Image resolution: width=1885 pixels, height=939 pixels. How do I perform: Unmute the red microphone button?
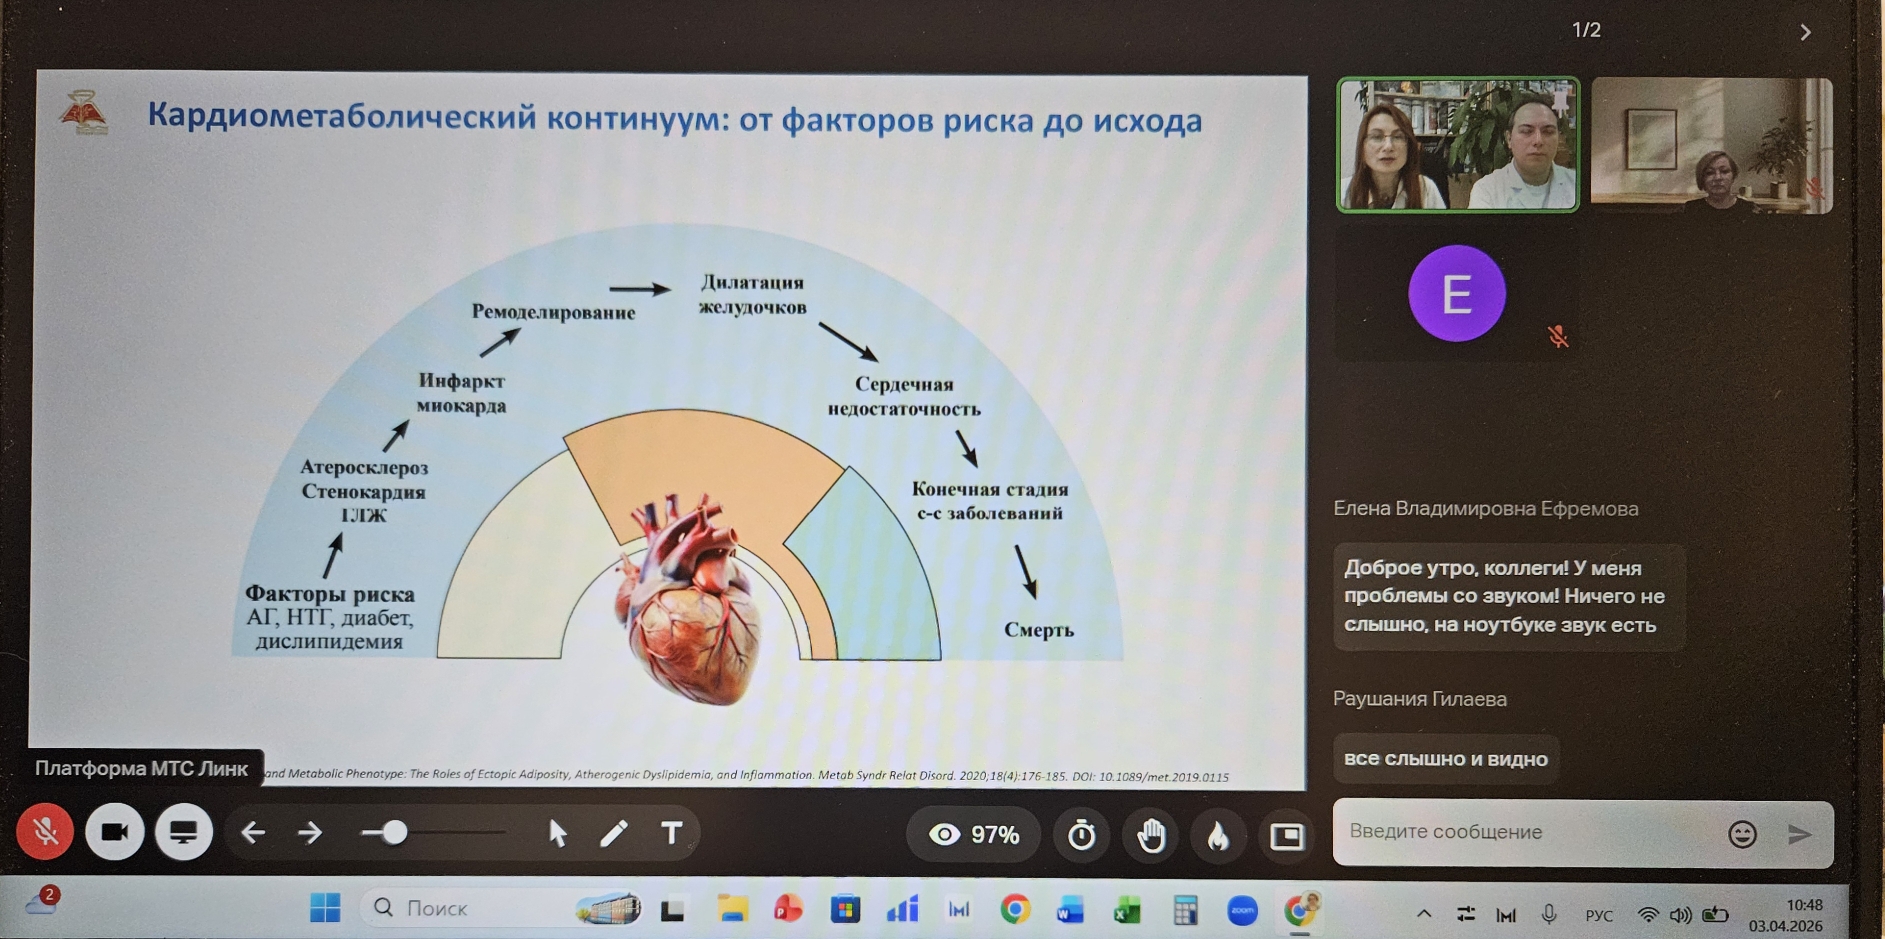44,832
